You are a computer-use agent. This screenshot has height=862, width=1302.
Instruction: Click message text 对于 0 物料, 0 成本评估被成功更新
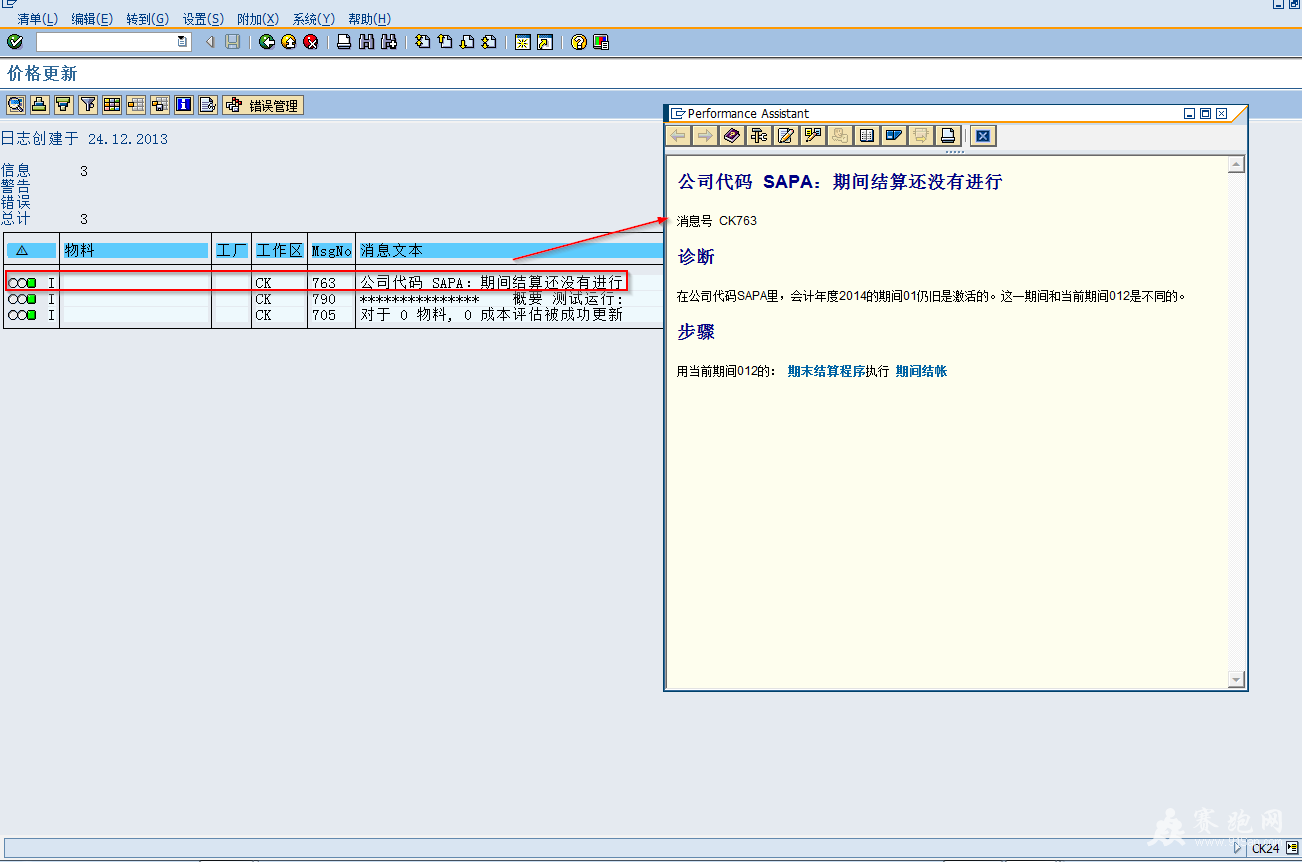[x=491, y=315]
